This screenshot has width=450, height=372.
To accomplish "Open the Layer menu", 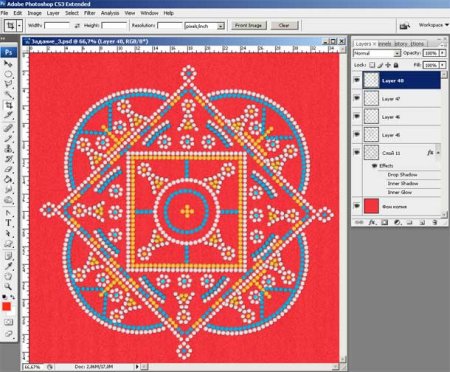I will (53, 13).
